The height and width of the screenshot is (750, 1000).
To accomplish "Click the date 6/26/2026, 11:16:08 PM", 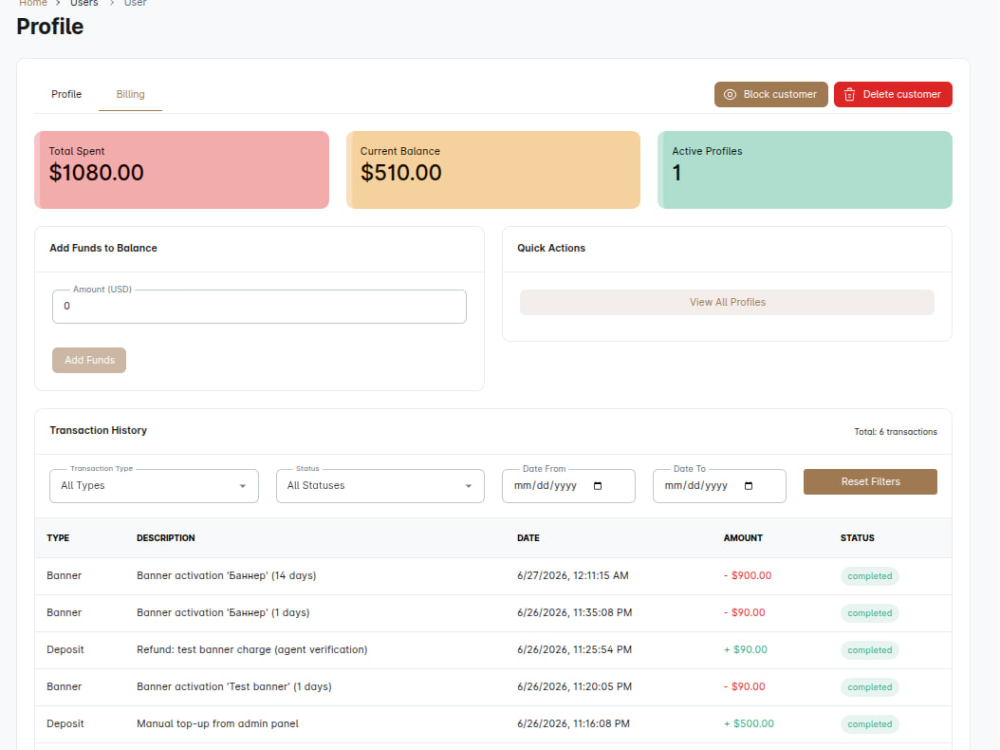I will coord(573,724).
